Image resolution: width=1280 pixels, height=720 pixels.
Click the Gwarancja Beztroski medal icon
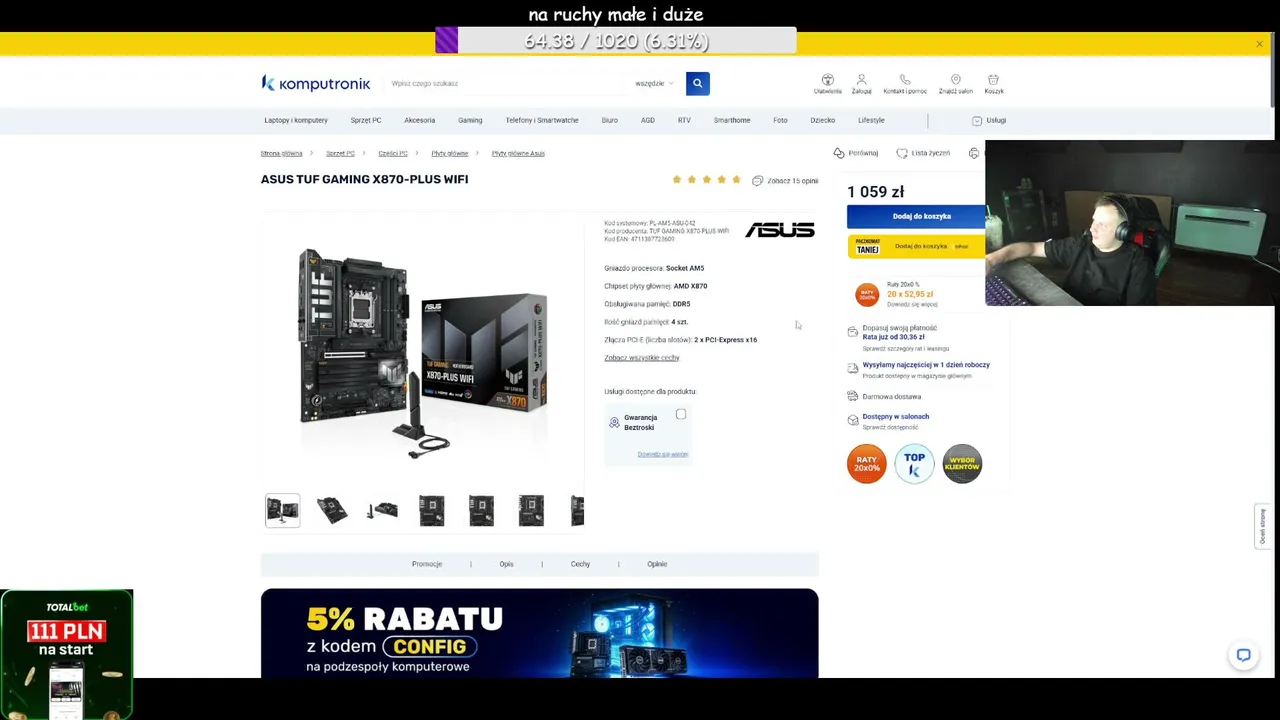click(614, 423)
